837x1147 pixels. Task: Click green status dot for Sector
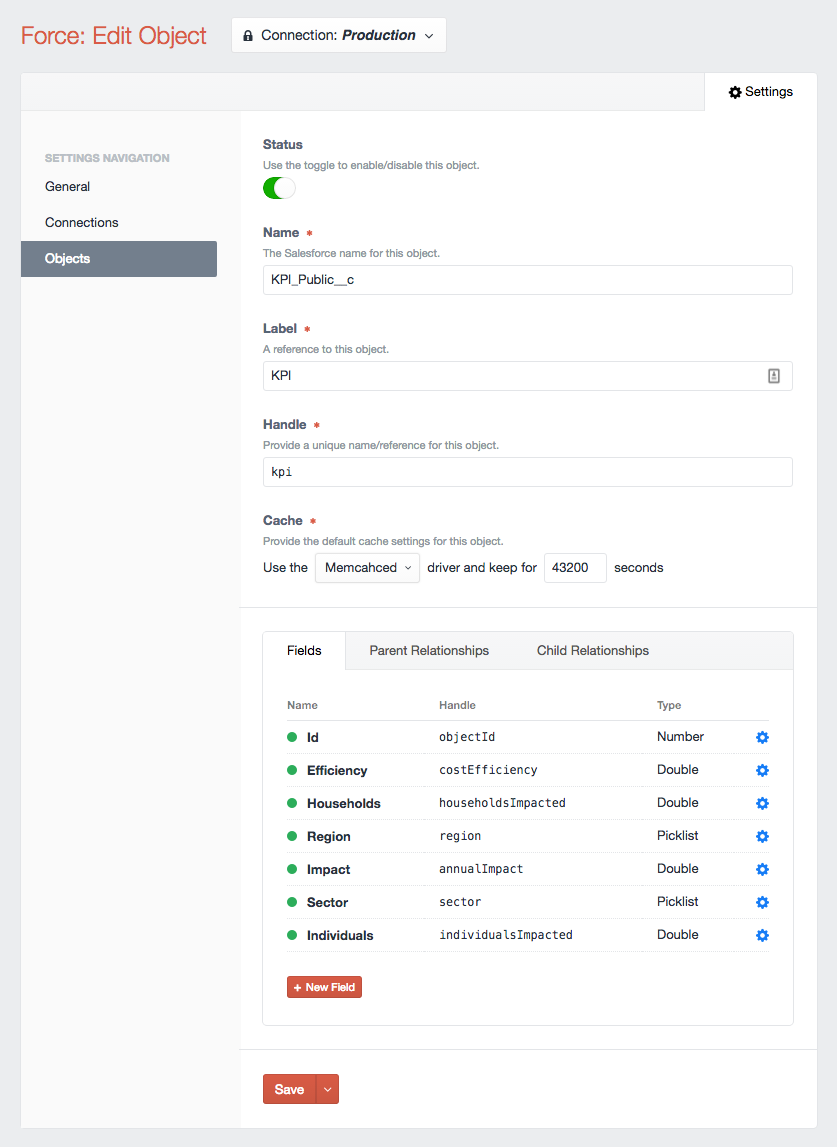click(x=292, y=901)
